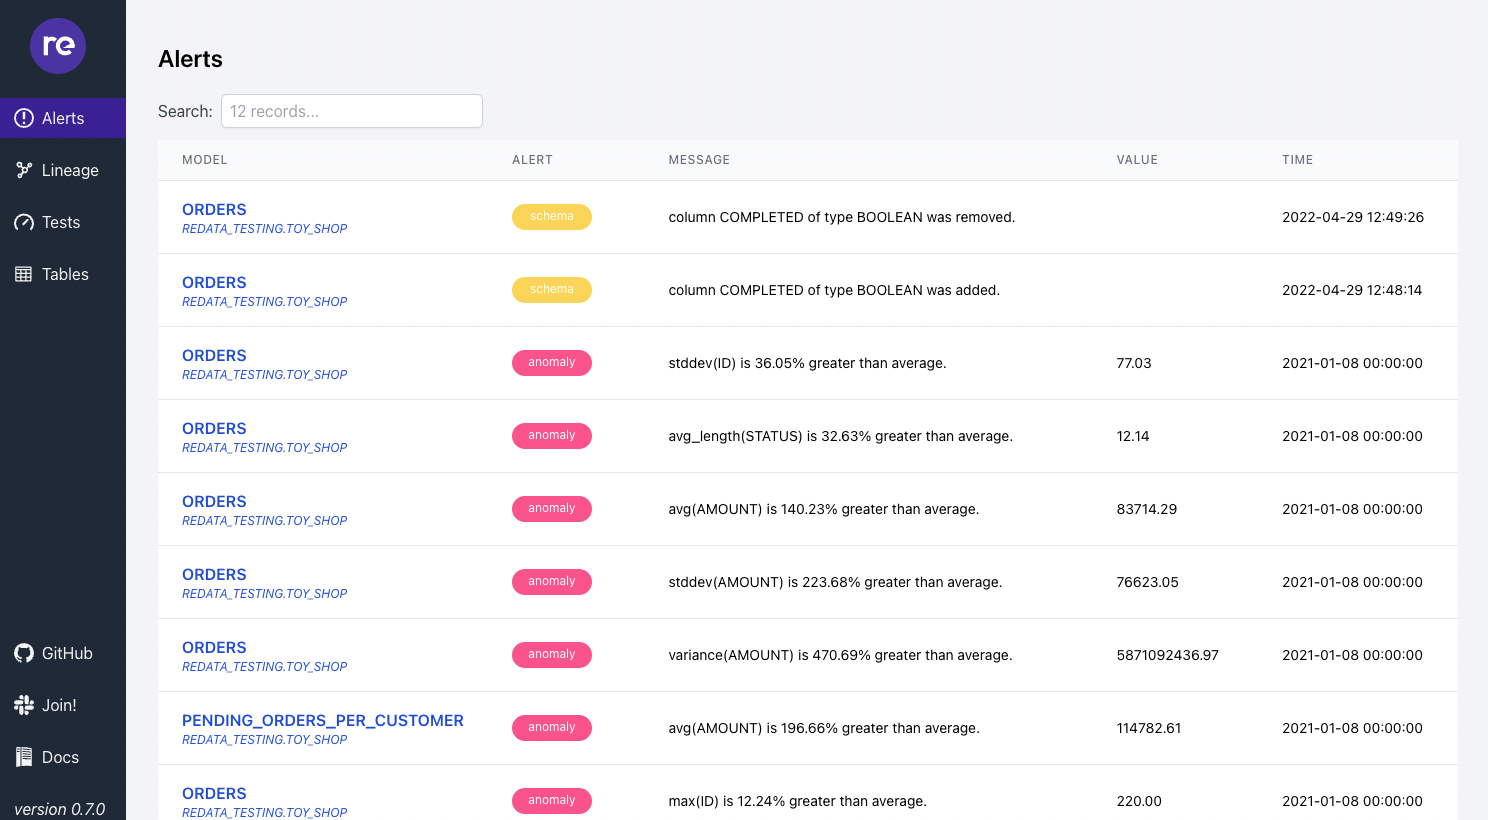
Task: Select the Join! community link
Action: click(63, 705)
